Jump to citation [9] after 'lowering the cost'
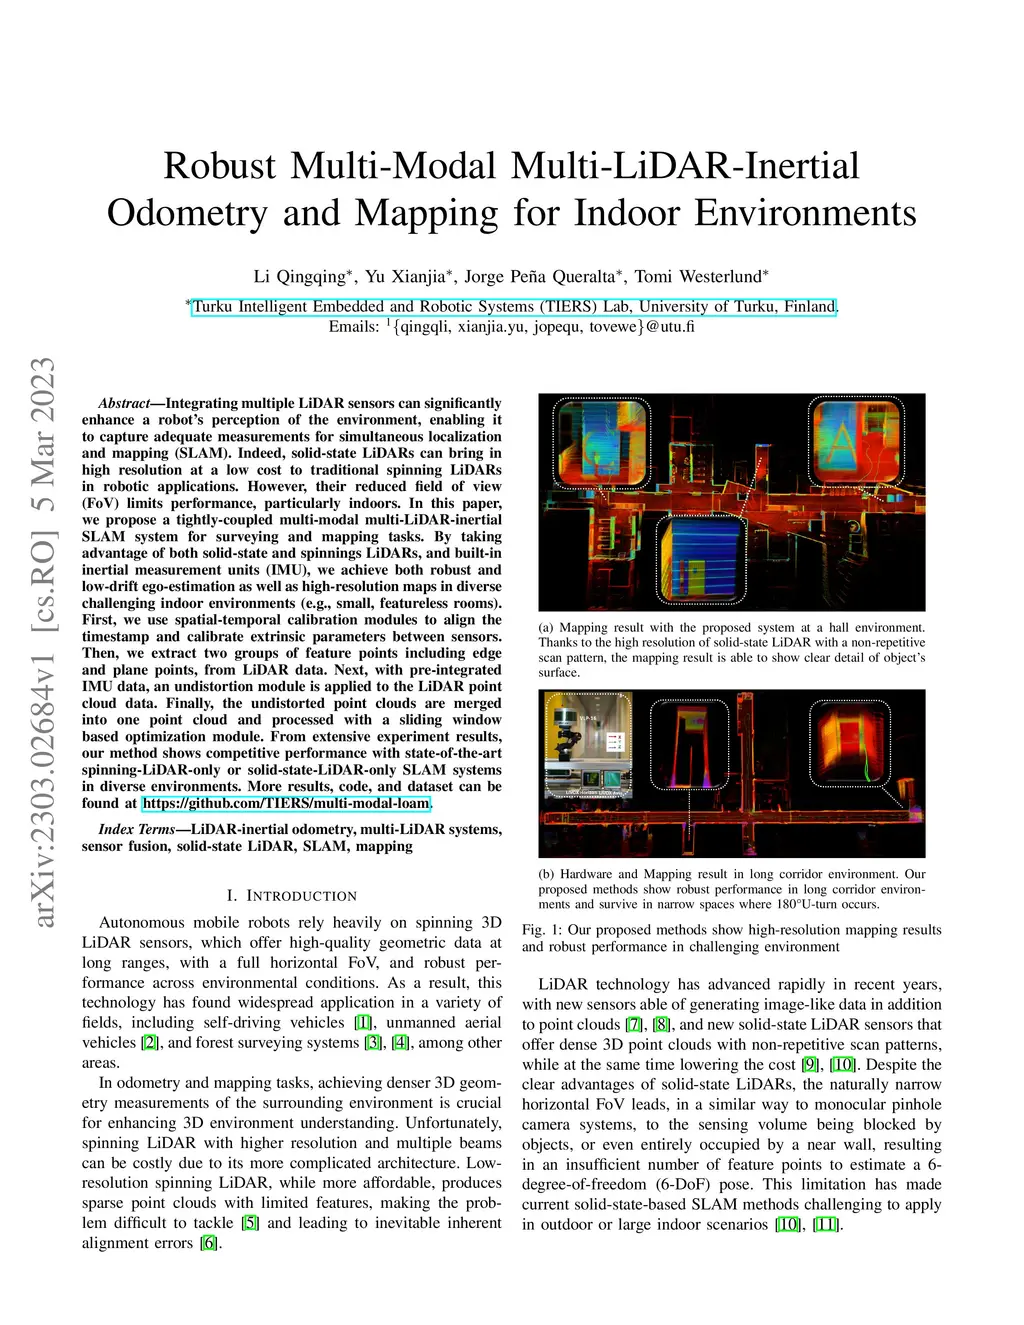Screen dimensions: 1024x1325 tap(810, 1064)
